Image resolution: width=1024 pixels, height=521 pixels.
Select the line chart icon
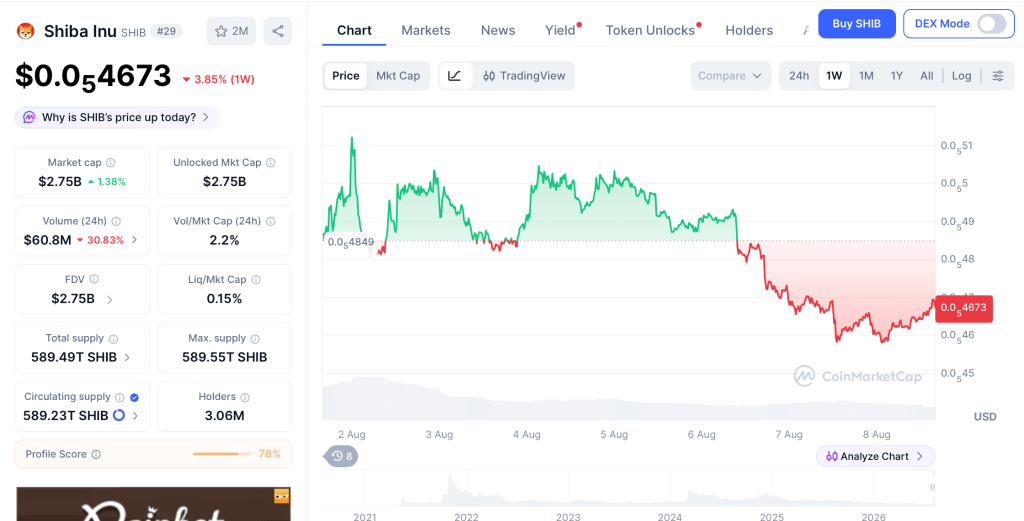click(456, 76)
